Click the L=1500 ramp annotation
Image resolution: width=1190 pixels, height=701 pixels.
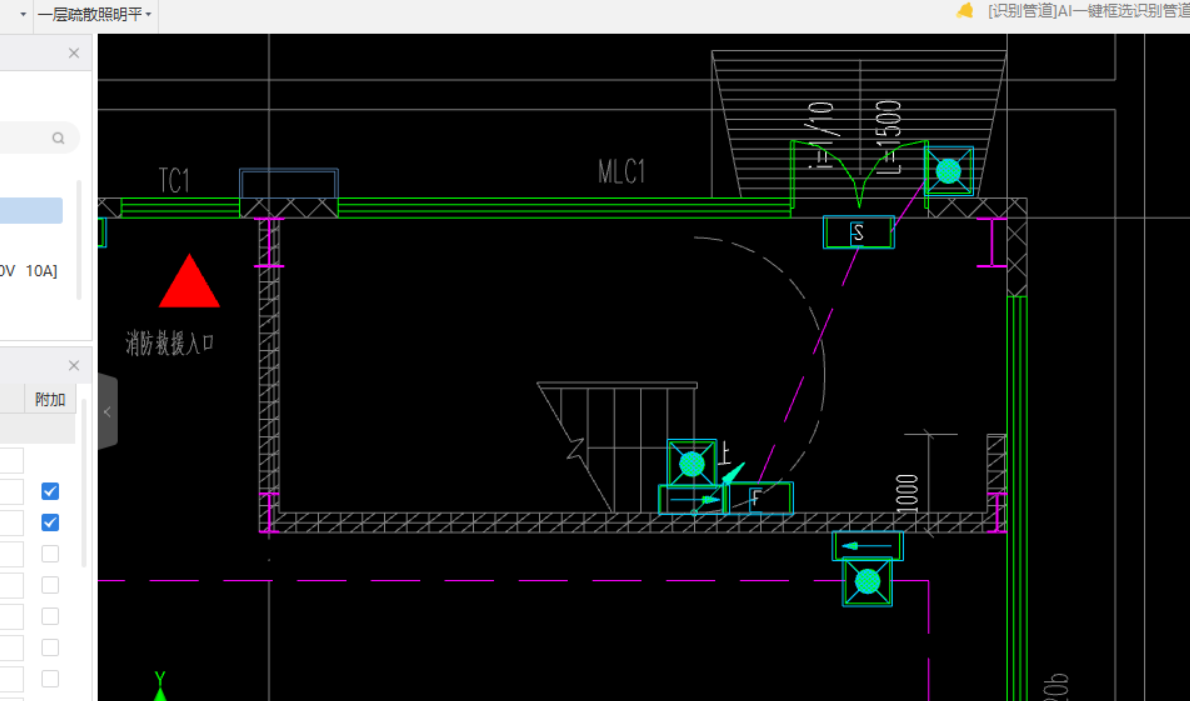889,137
